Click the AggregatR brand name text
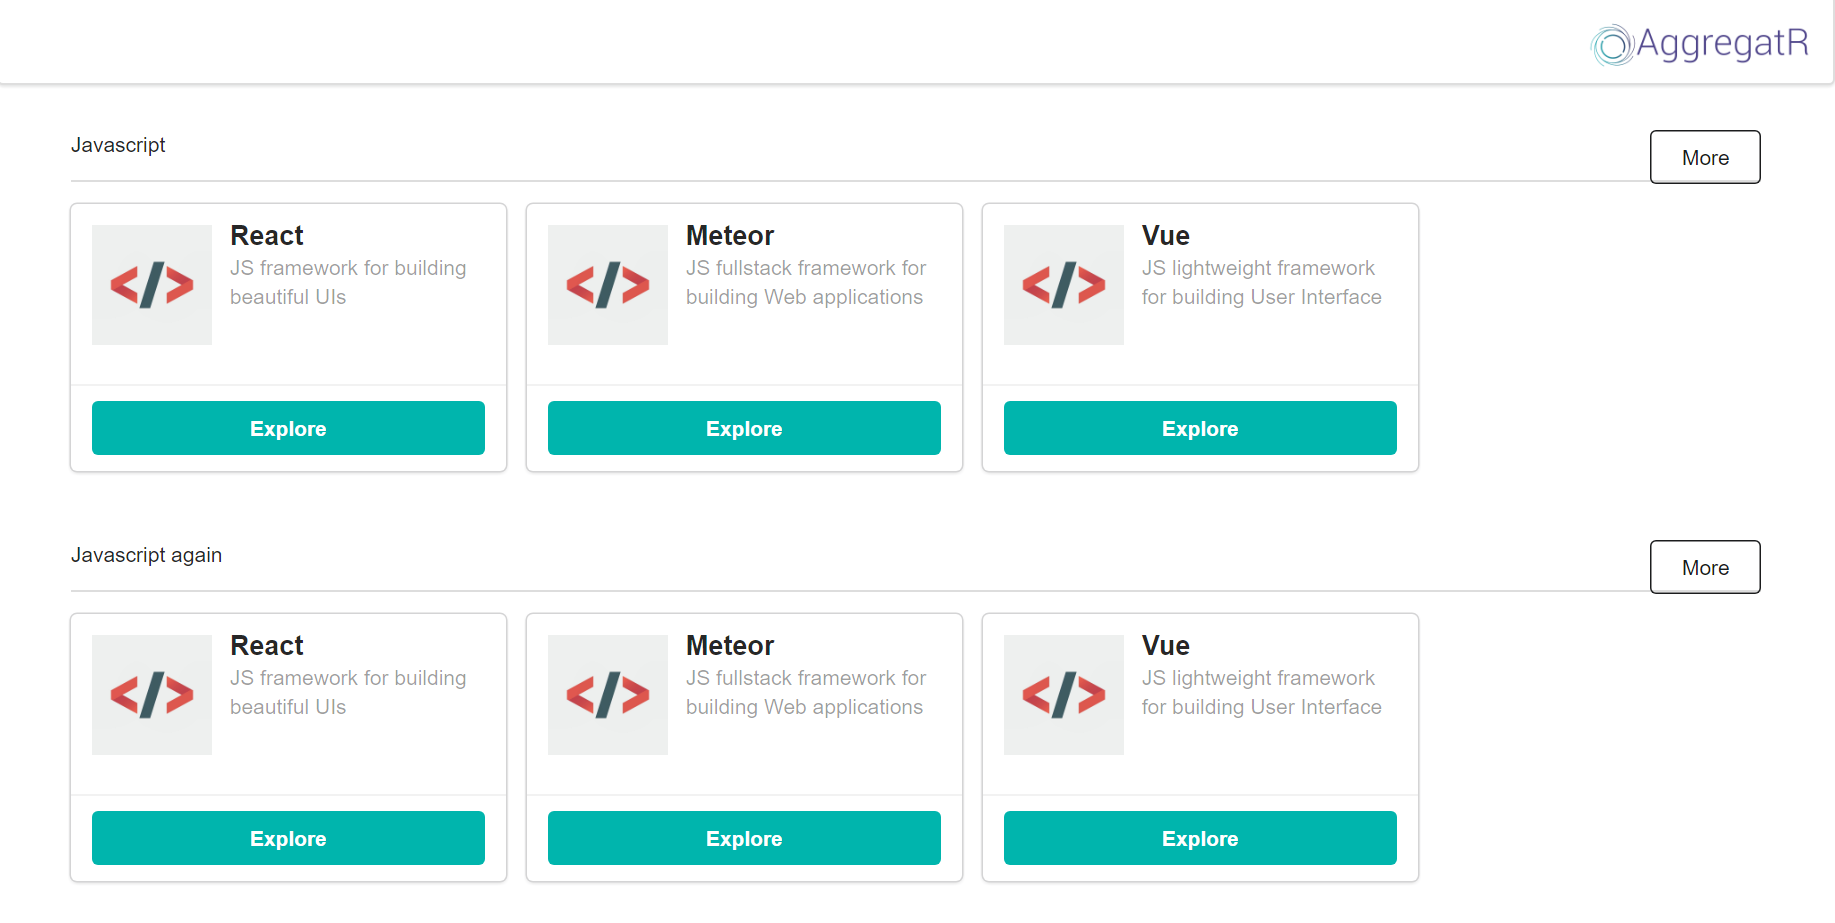This screenshot has height=923, width=1835. pyautogui.click(x=1722, y=43)
